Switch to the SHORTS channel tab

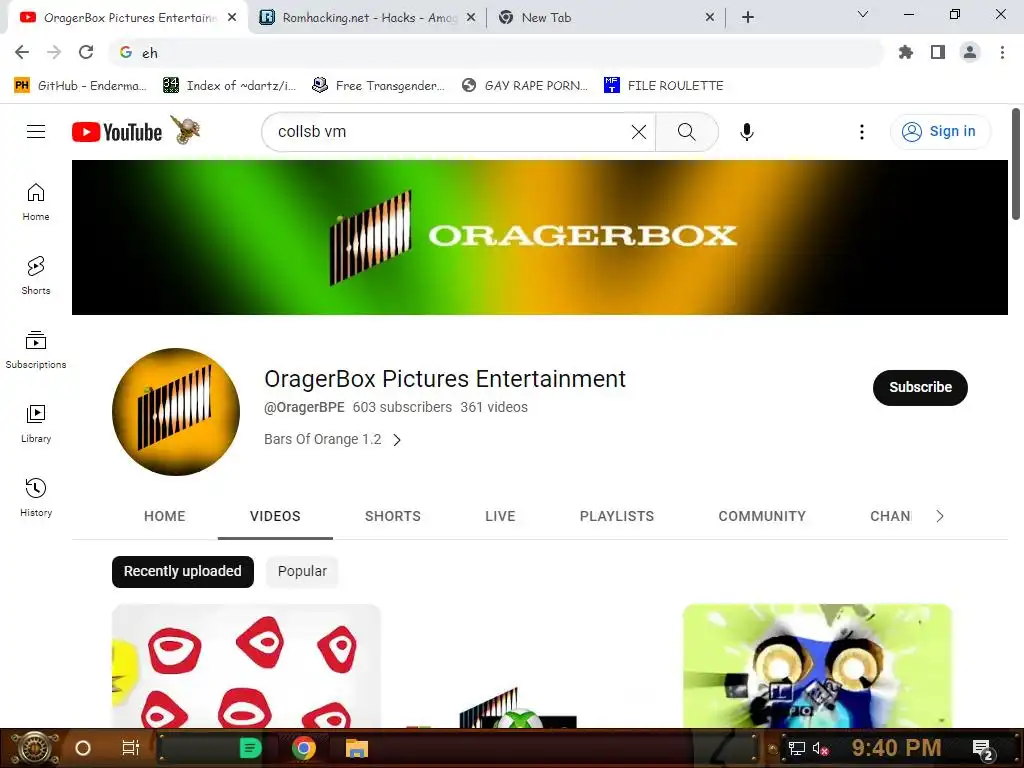[x=392, y=516]
